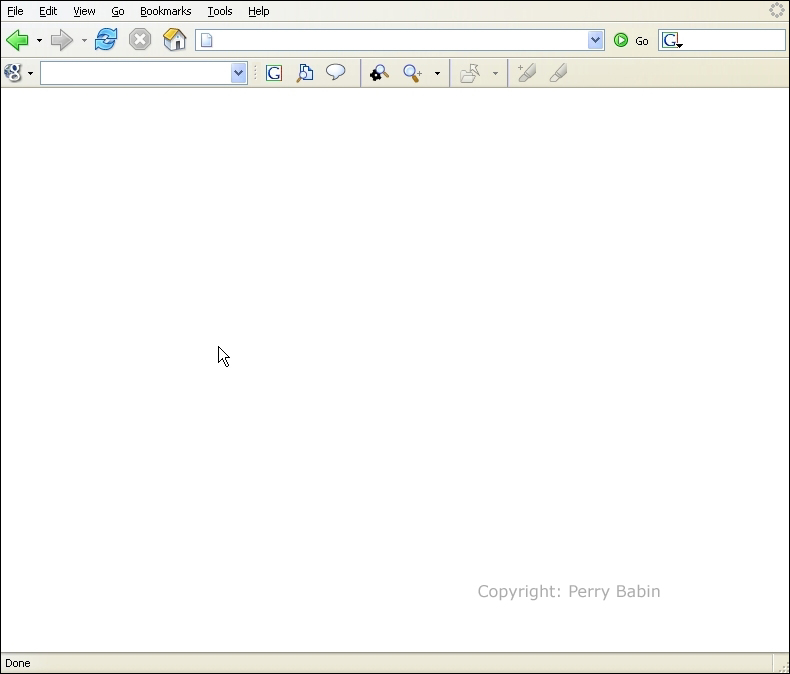Open the Forward history dropdown arrow
Image resolution: width=790 pixels, height=674 pixels.
click(x=84, y=40)
